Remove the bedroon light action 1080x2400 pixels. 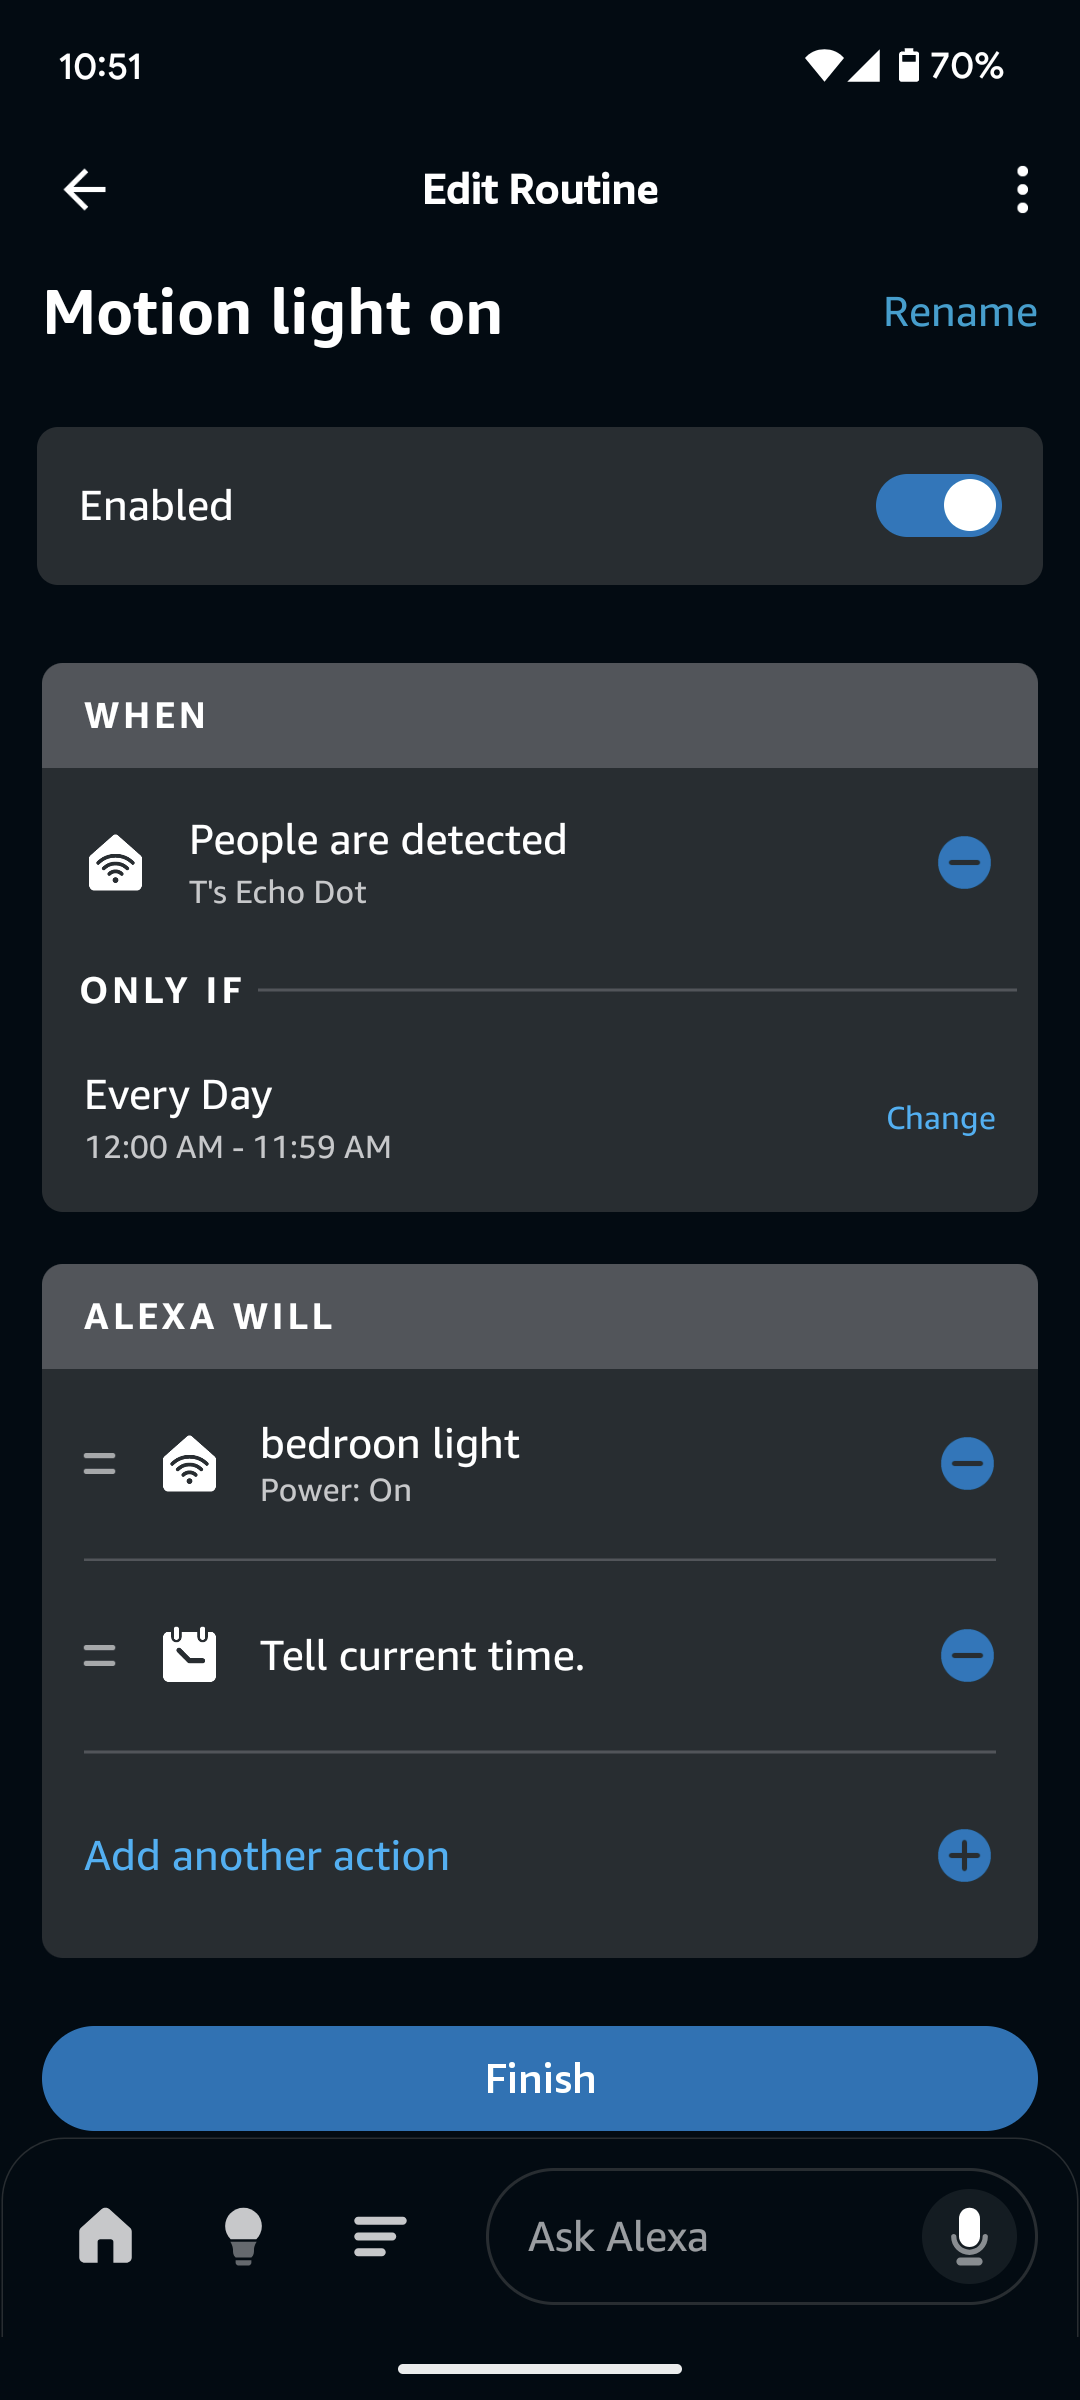click(x=967, y=1464)
